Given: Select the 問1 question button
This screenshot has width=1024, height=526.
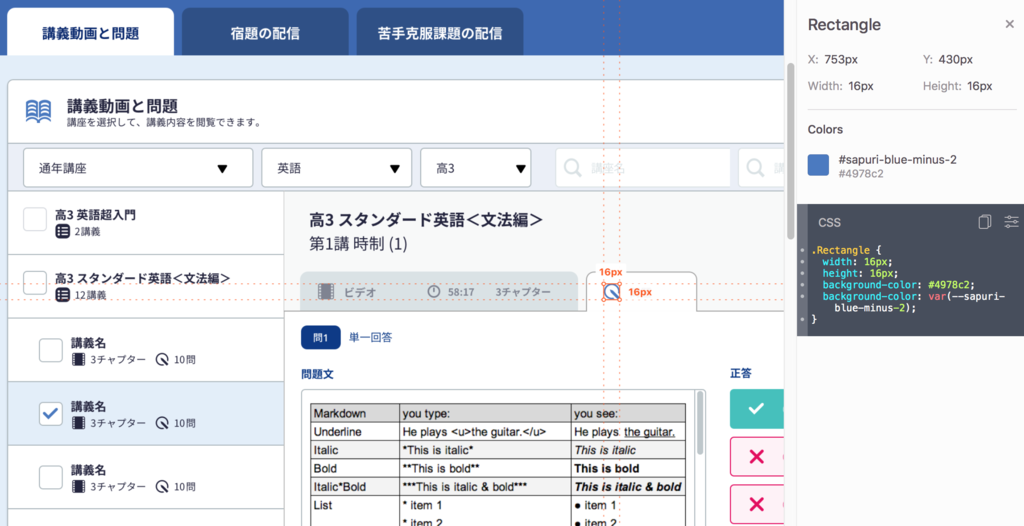Looking at the screenshot, I should [321, 338].
